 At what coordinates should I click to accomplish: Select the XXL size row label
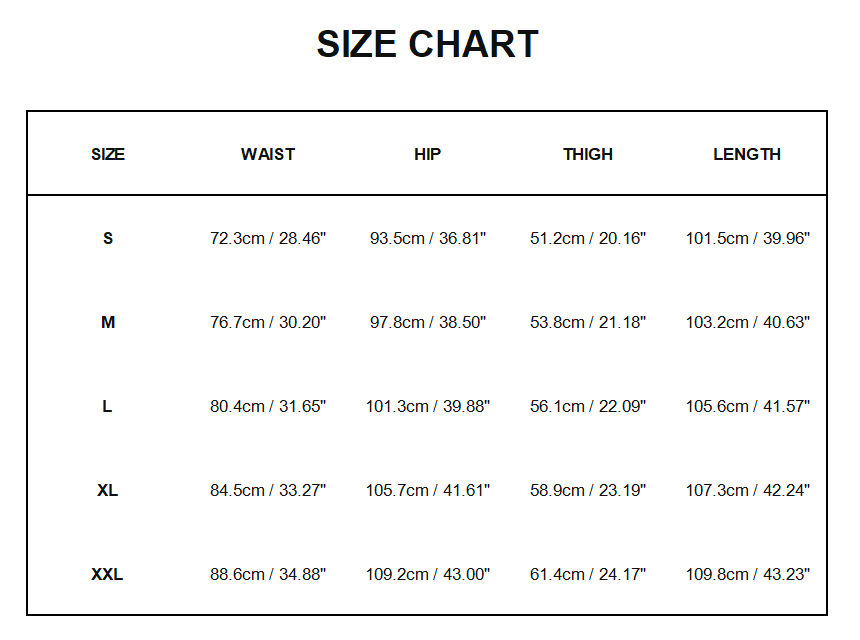click(108, 574)
